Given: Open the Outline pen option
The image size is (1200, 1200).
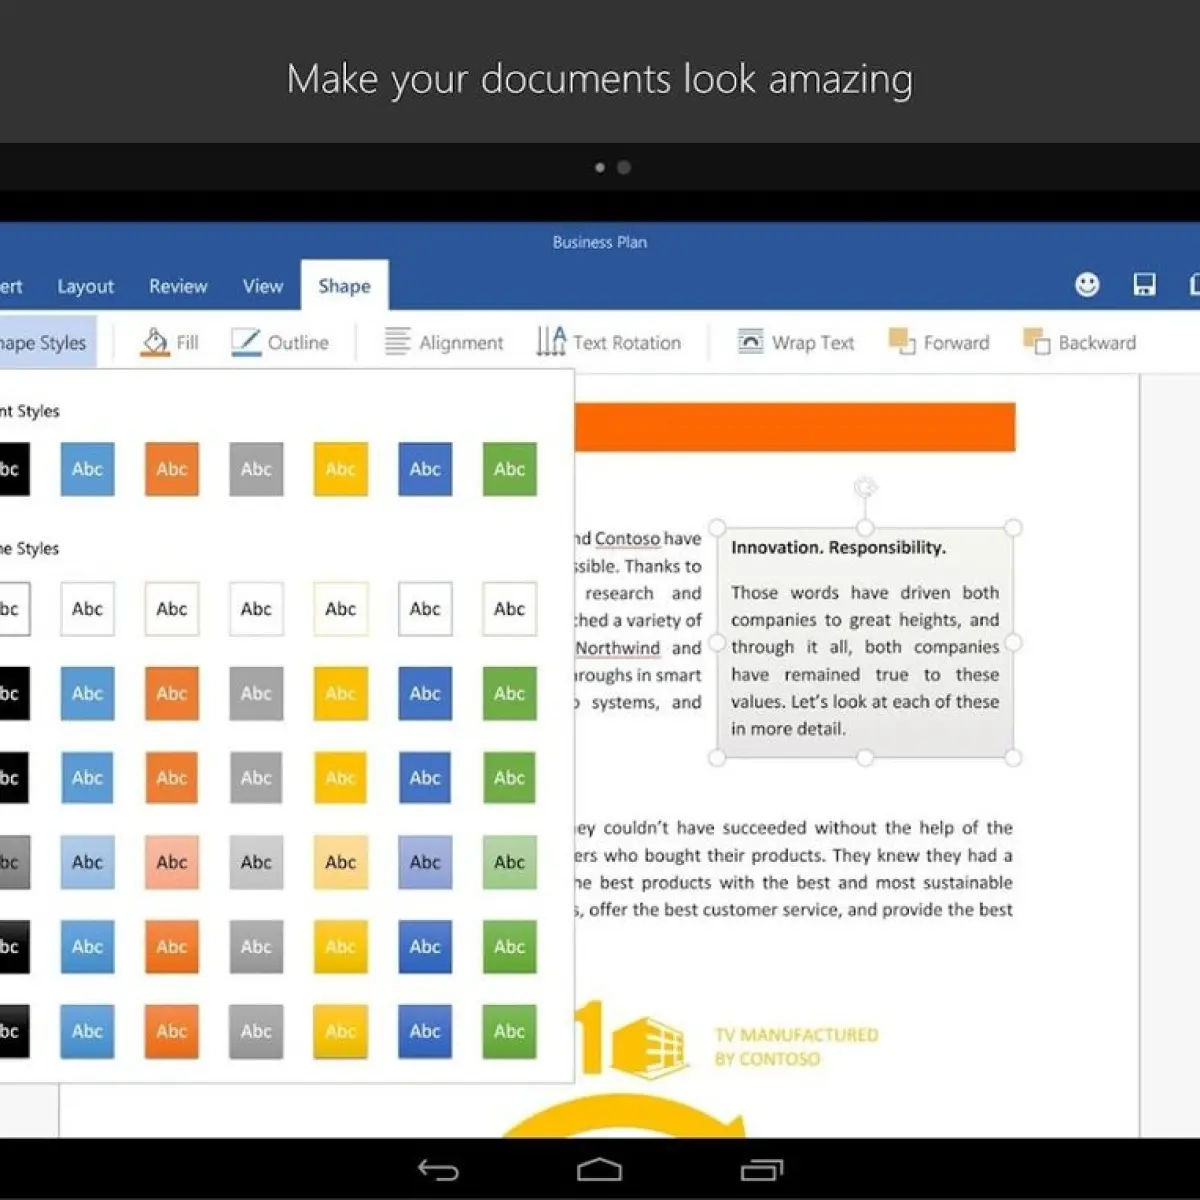Looking at the screenshot, I should (x=280, y=342).
